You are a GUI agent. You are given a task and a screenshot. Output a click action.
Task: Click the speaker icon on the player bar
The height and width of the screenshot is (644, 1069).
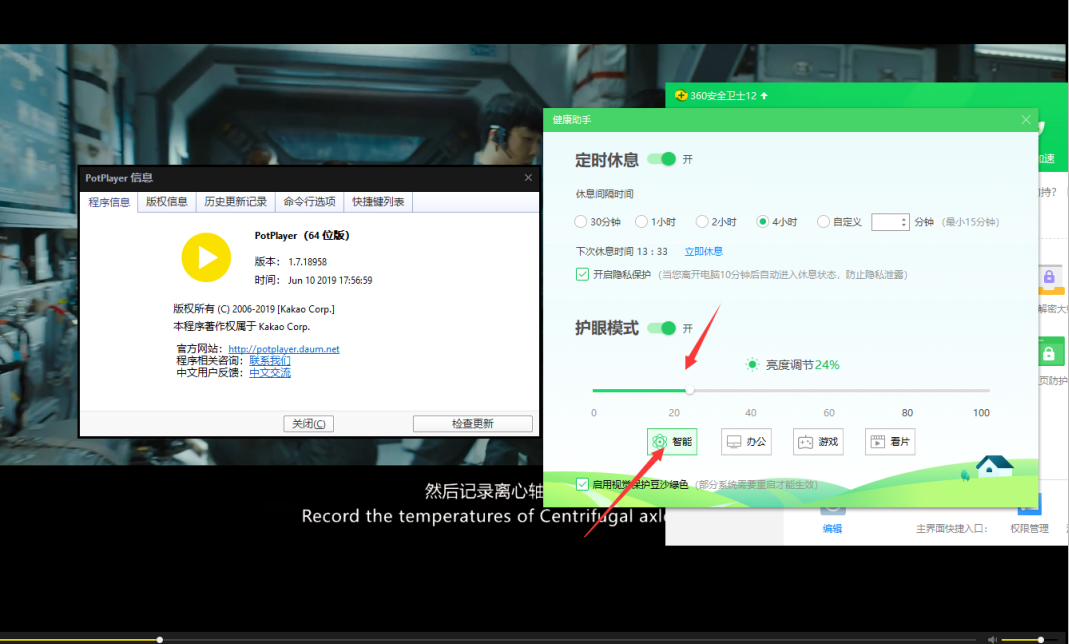click(x=991, y=637)
